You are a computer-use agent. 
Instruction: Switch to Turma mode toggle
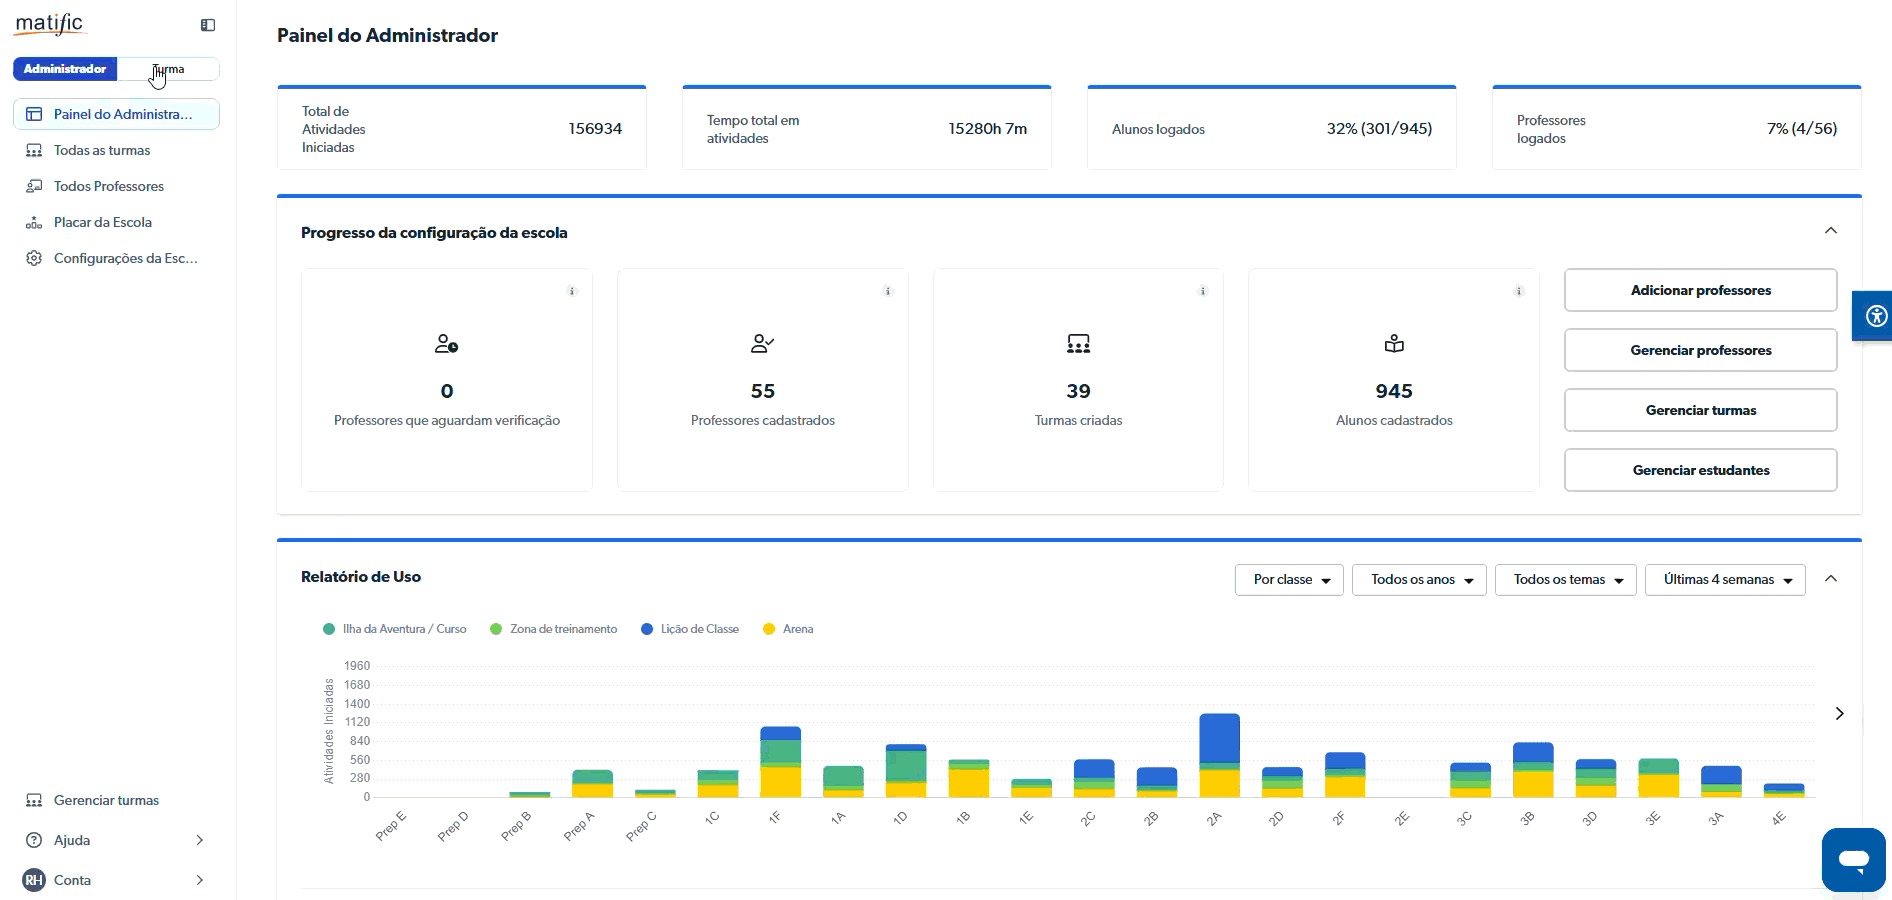click(x=168, y=69)
